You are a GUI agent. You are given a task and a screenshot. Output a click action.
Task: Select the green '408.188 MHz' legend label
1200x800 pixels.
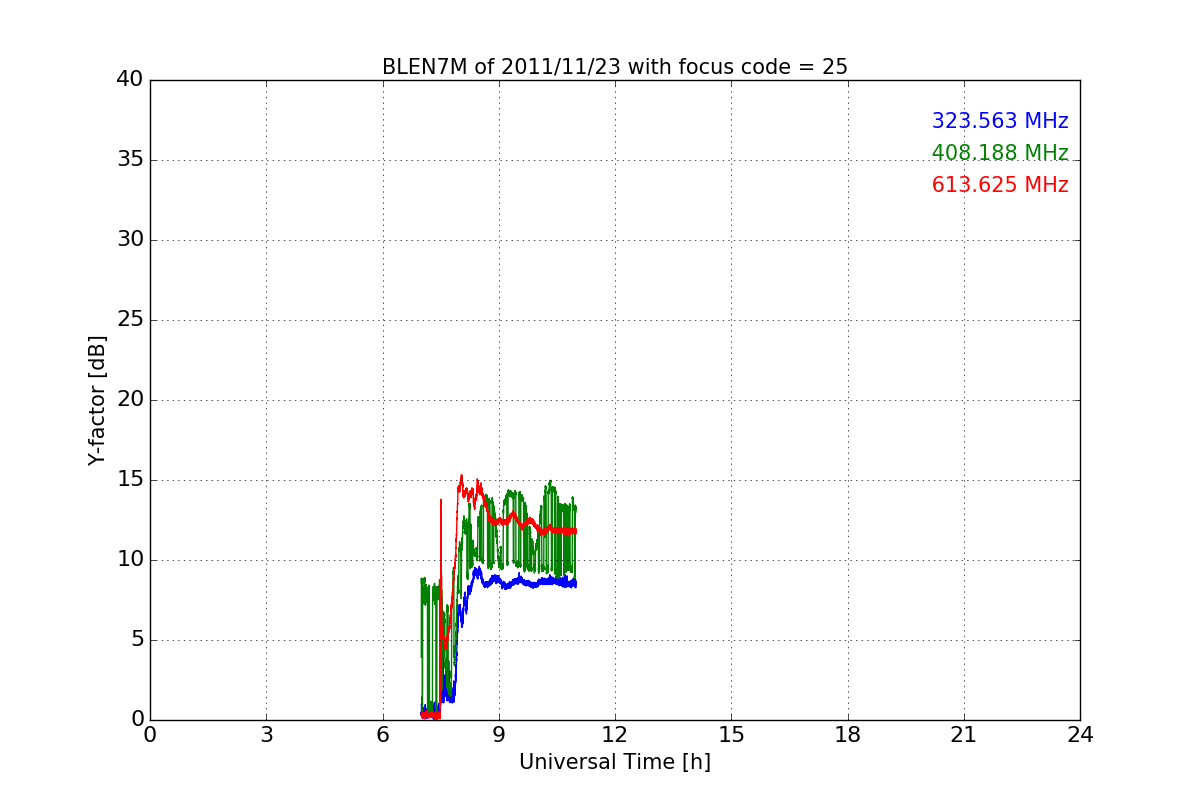point(1000,153)
